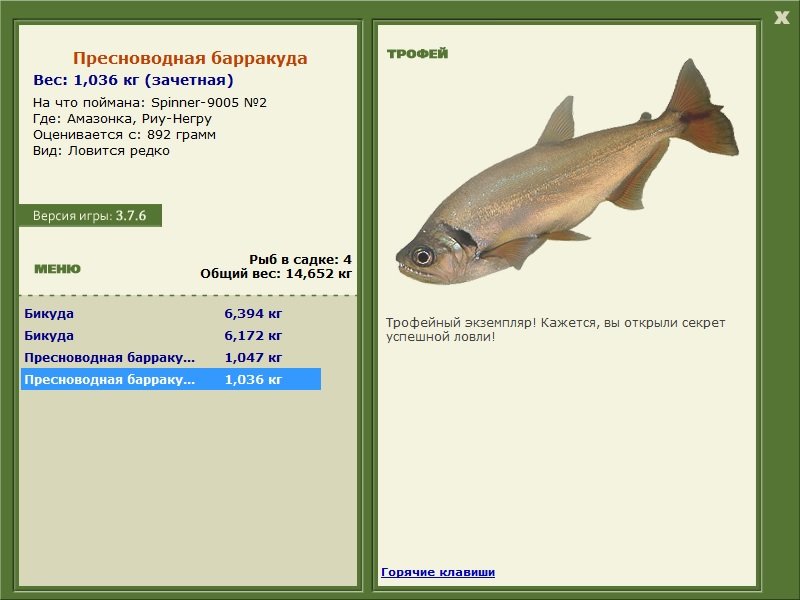Click the Рыб в садке: 4 counter
This screenshot has width=800, height=600.
tap(300, 259)
